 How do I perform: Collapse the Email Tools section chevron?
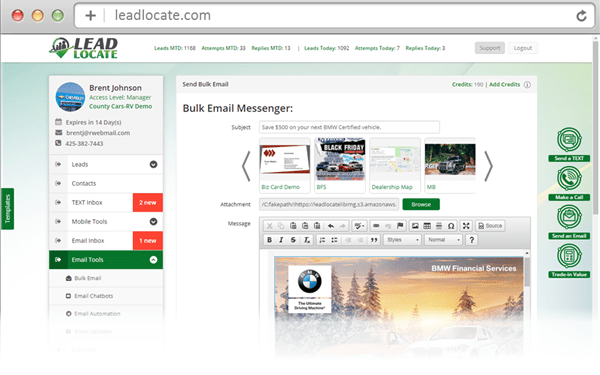[153, 260]
